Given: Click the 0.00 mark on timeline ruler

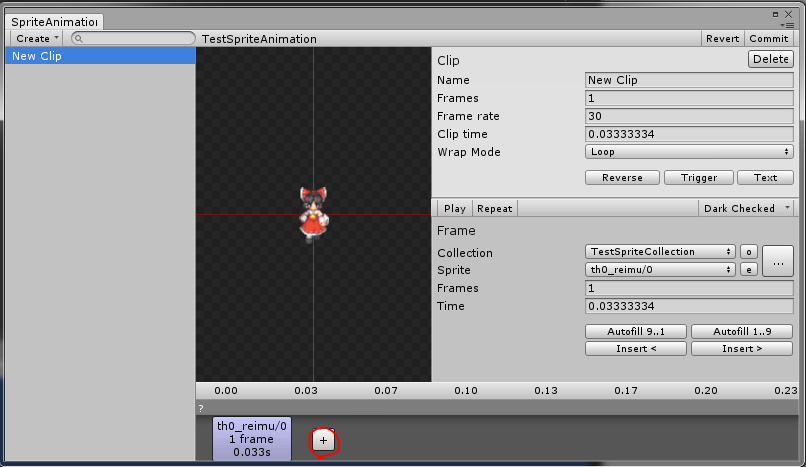Looking at the screenshot, I should point(226,390).
